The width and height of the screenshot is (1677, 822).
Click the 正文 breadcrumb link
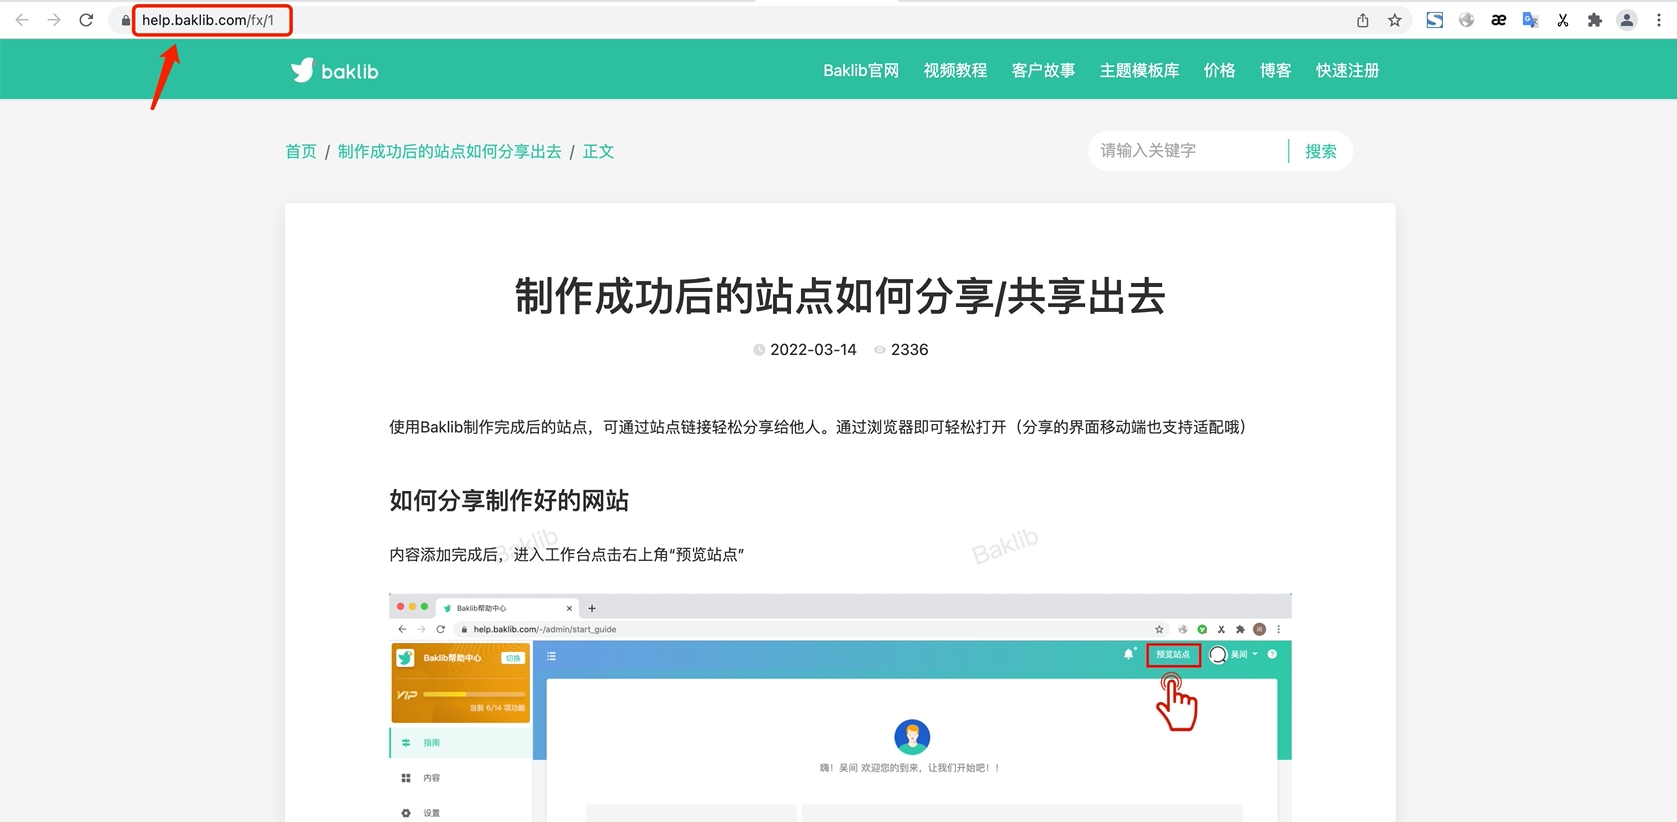598,152
